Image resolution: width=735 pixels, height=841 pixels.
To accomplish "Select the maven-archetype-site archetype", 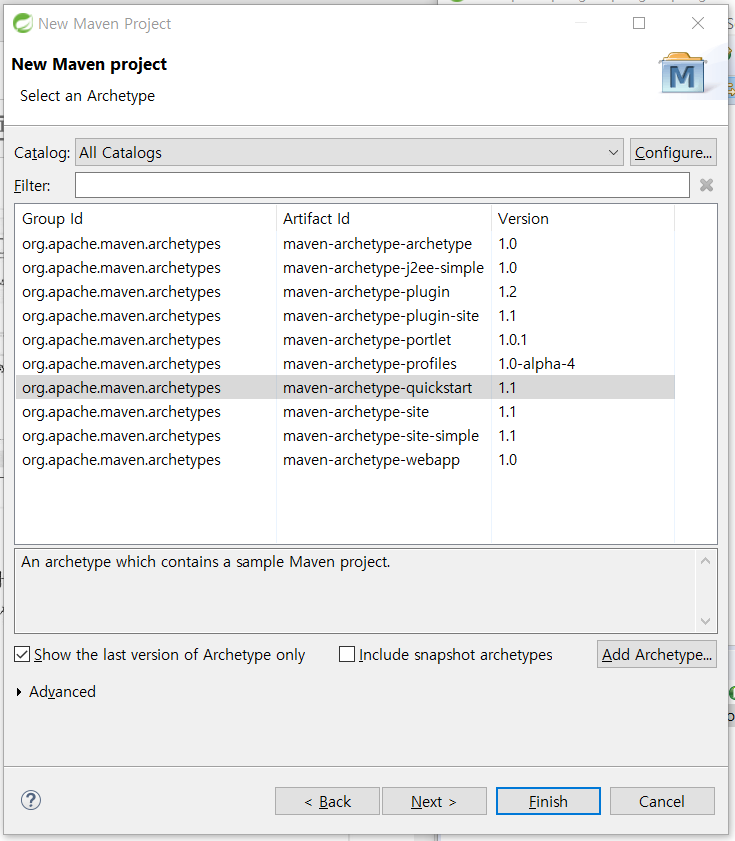I will click(x=345, y=412).
